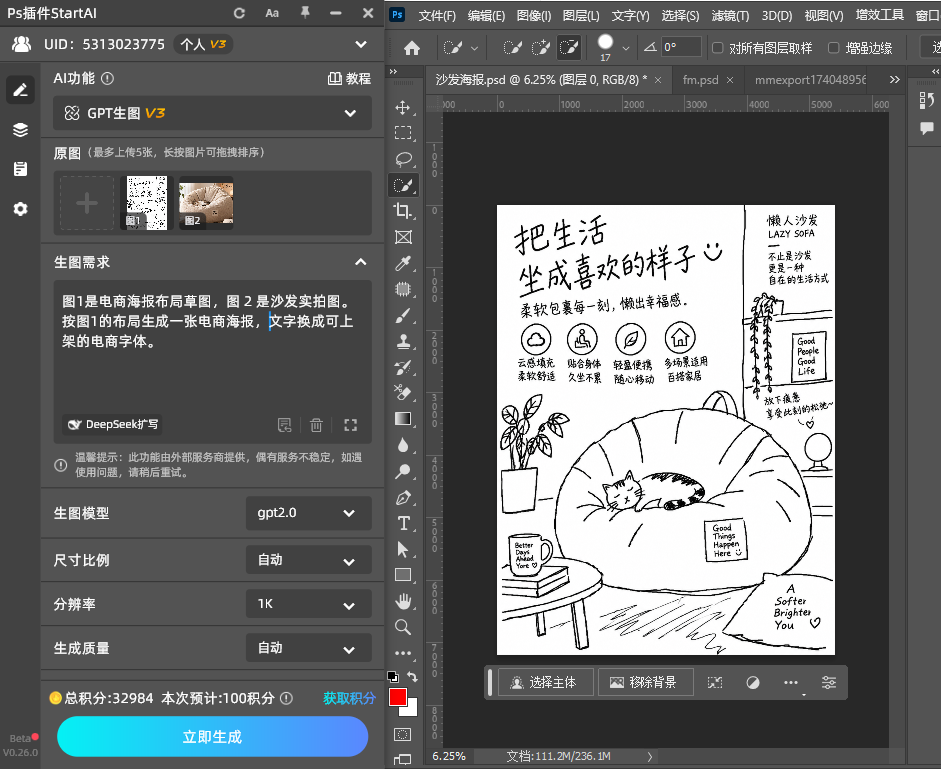Open brush preset picker dropdown arrow

(x=626, y=48)
